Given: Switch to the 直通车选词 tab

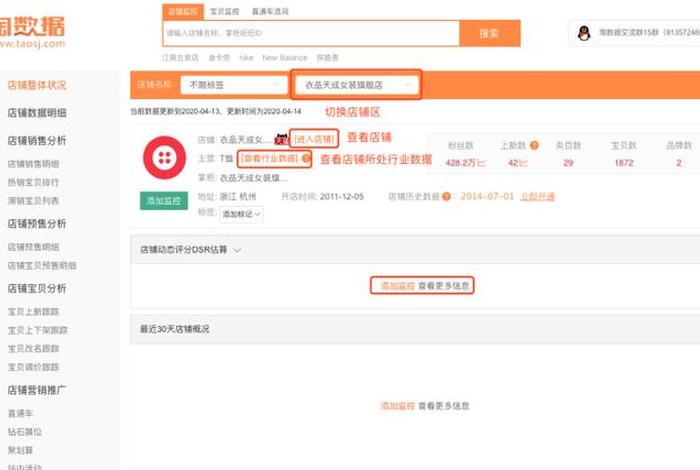Looking at the screenshot, I should click(269, 11).
